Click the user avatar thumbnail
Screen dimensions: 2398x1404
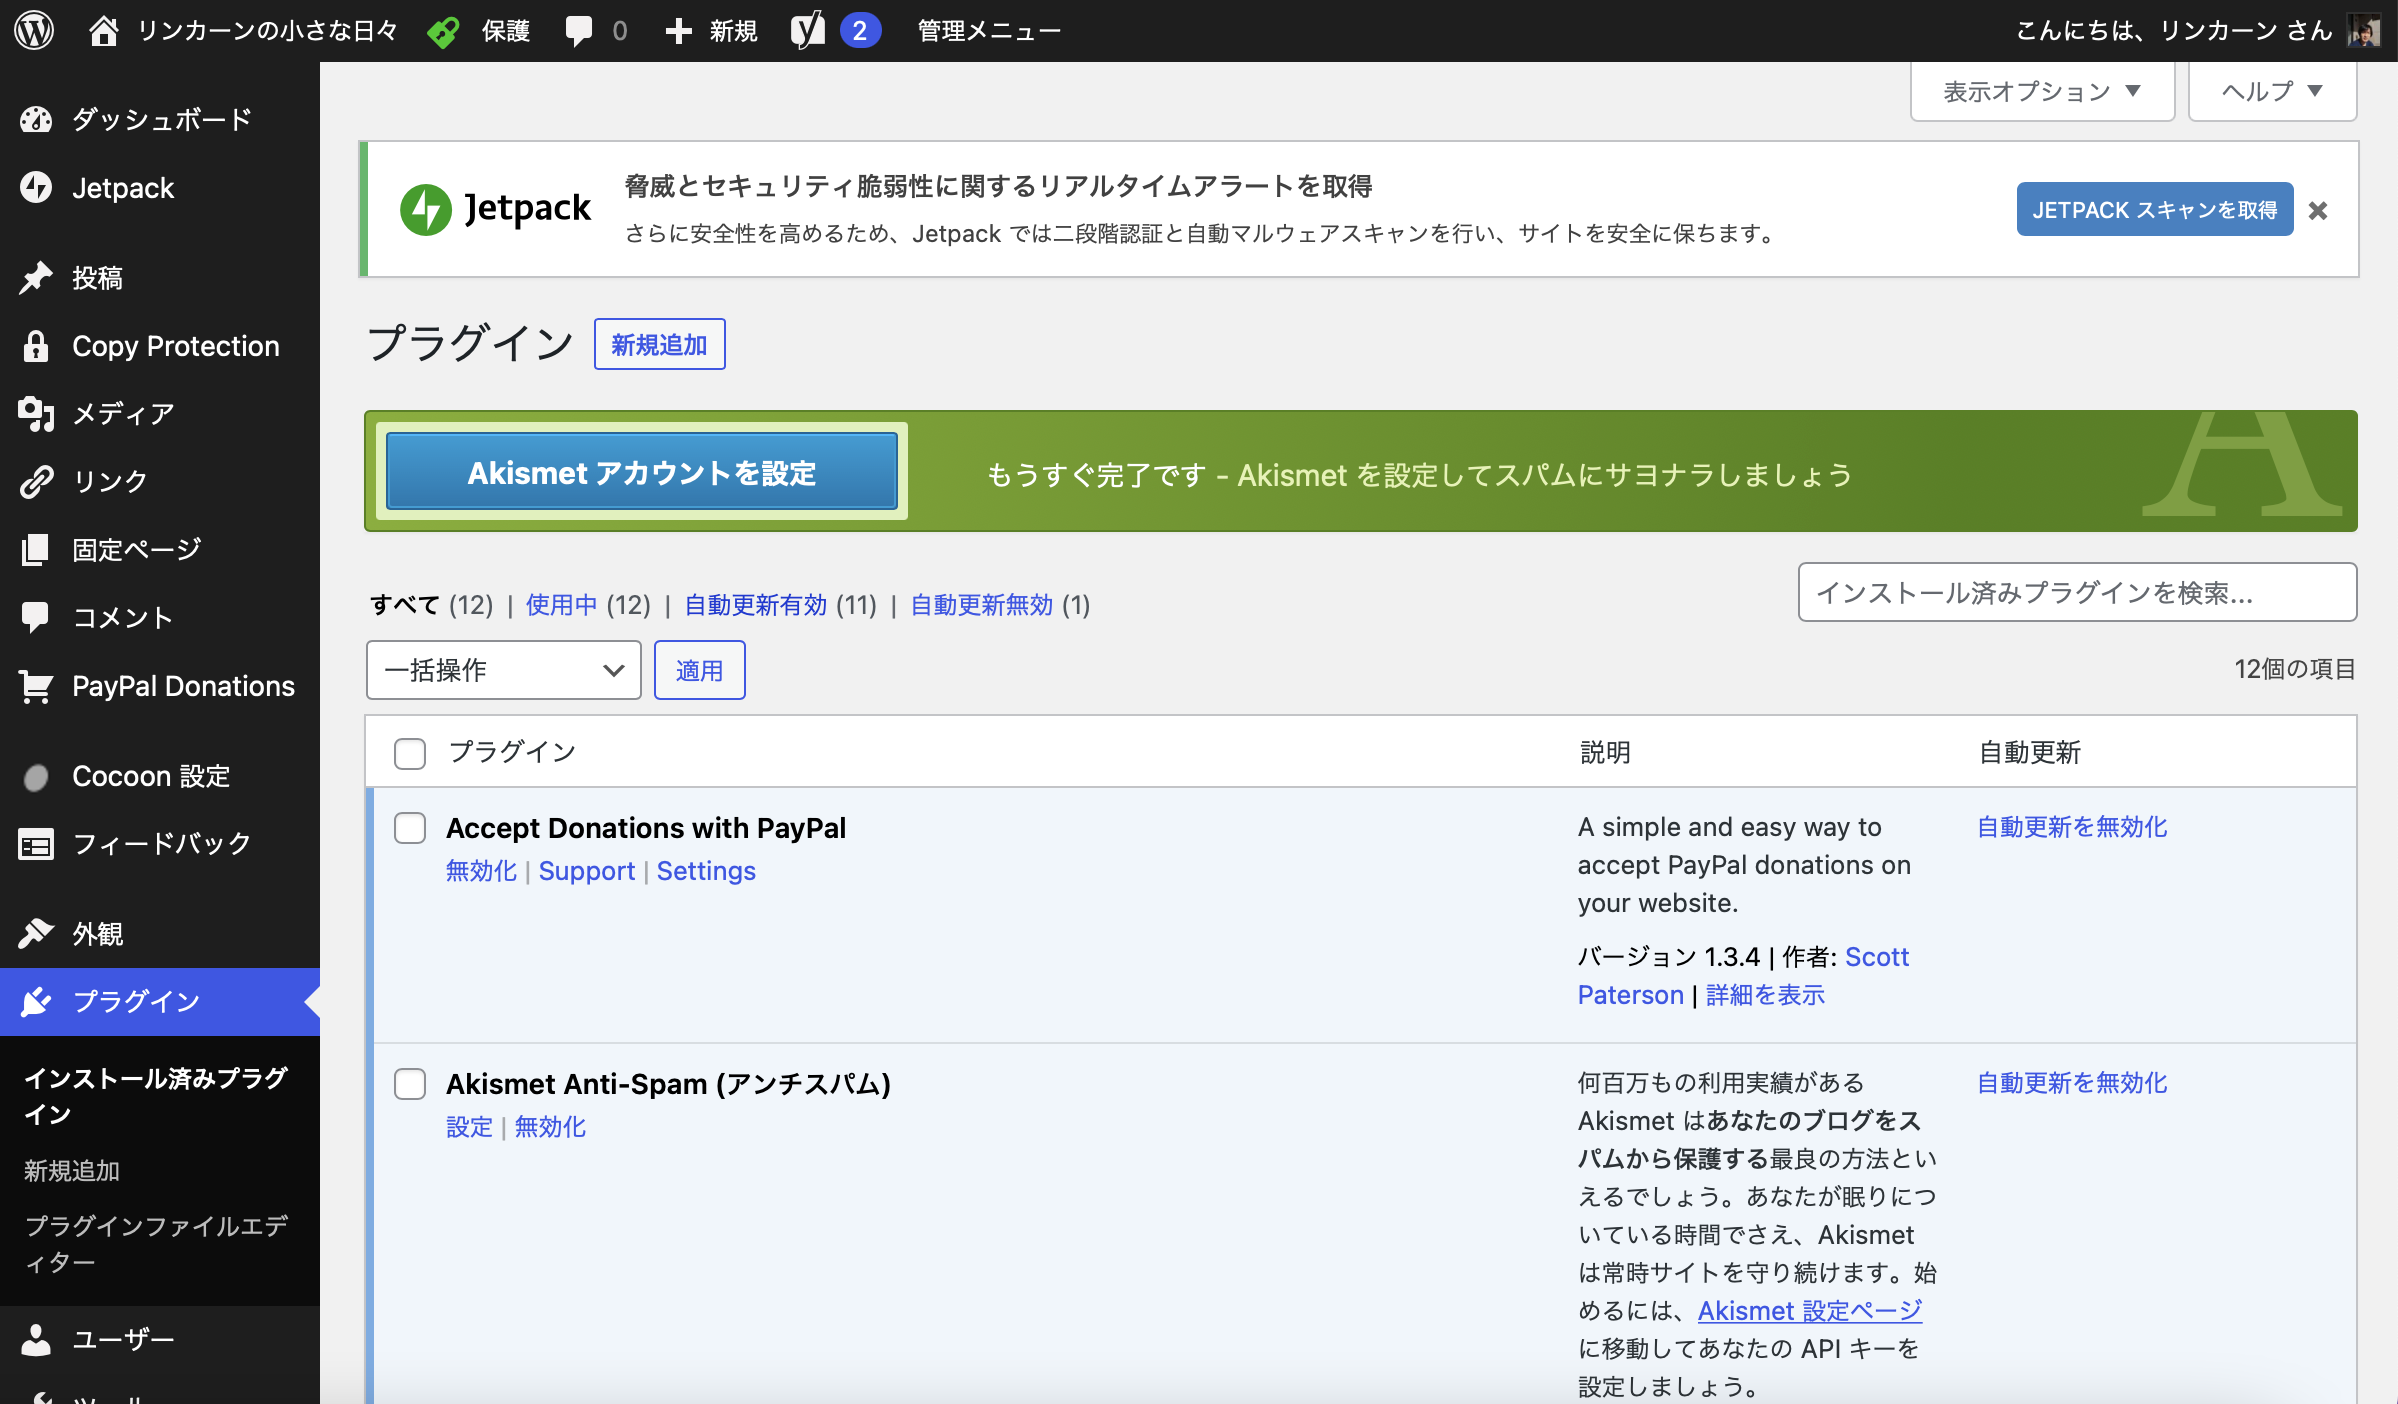click(x=2364, y=31)
